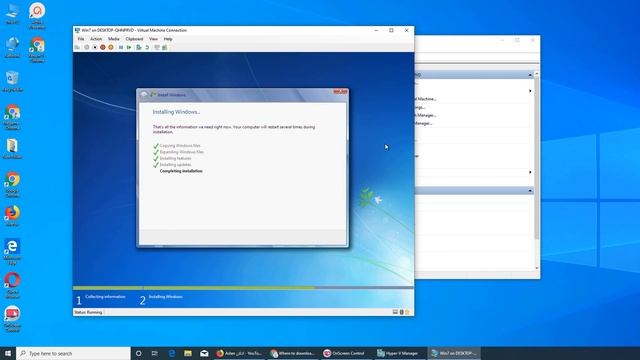Click the 'Status: Running' status bar text

pyautogui.click(x=88, y=312)
